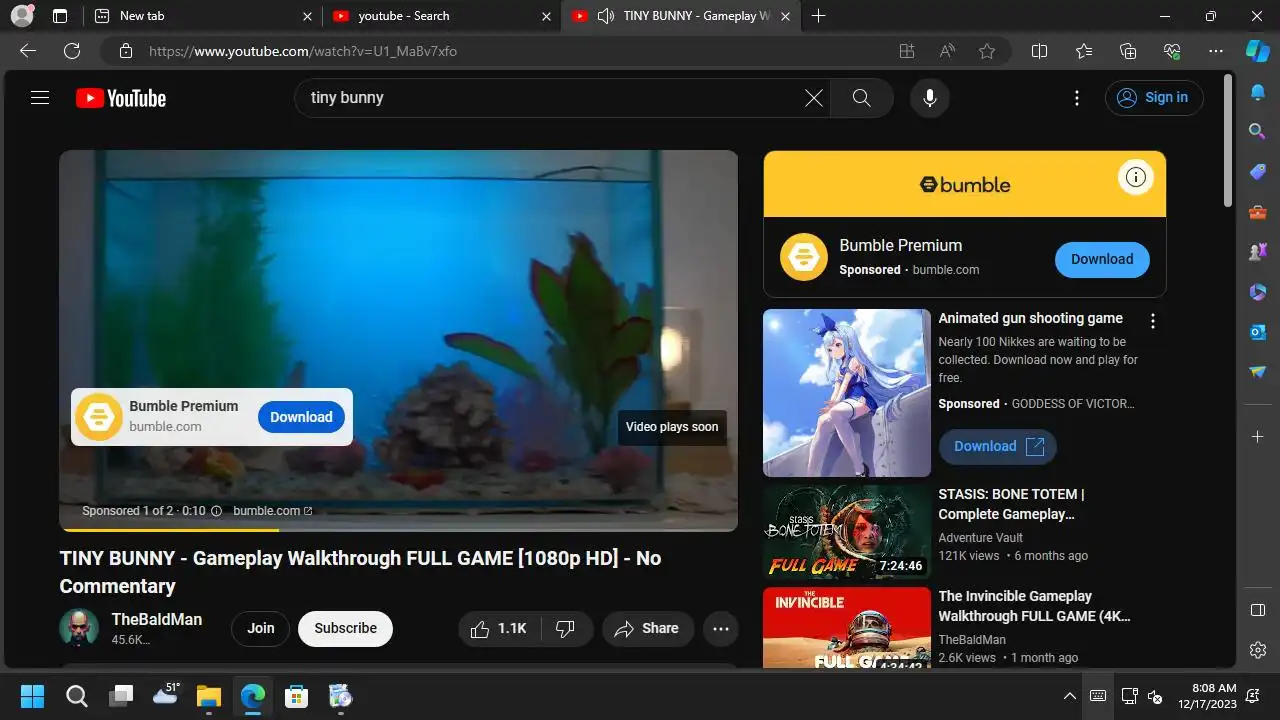Screen dimensions: 1280x720
Task: Open the bumble.com link in the ad bar
Action: click(273, 511)
